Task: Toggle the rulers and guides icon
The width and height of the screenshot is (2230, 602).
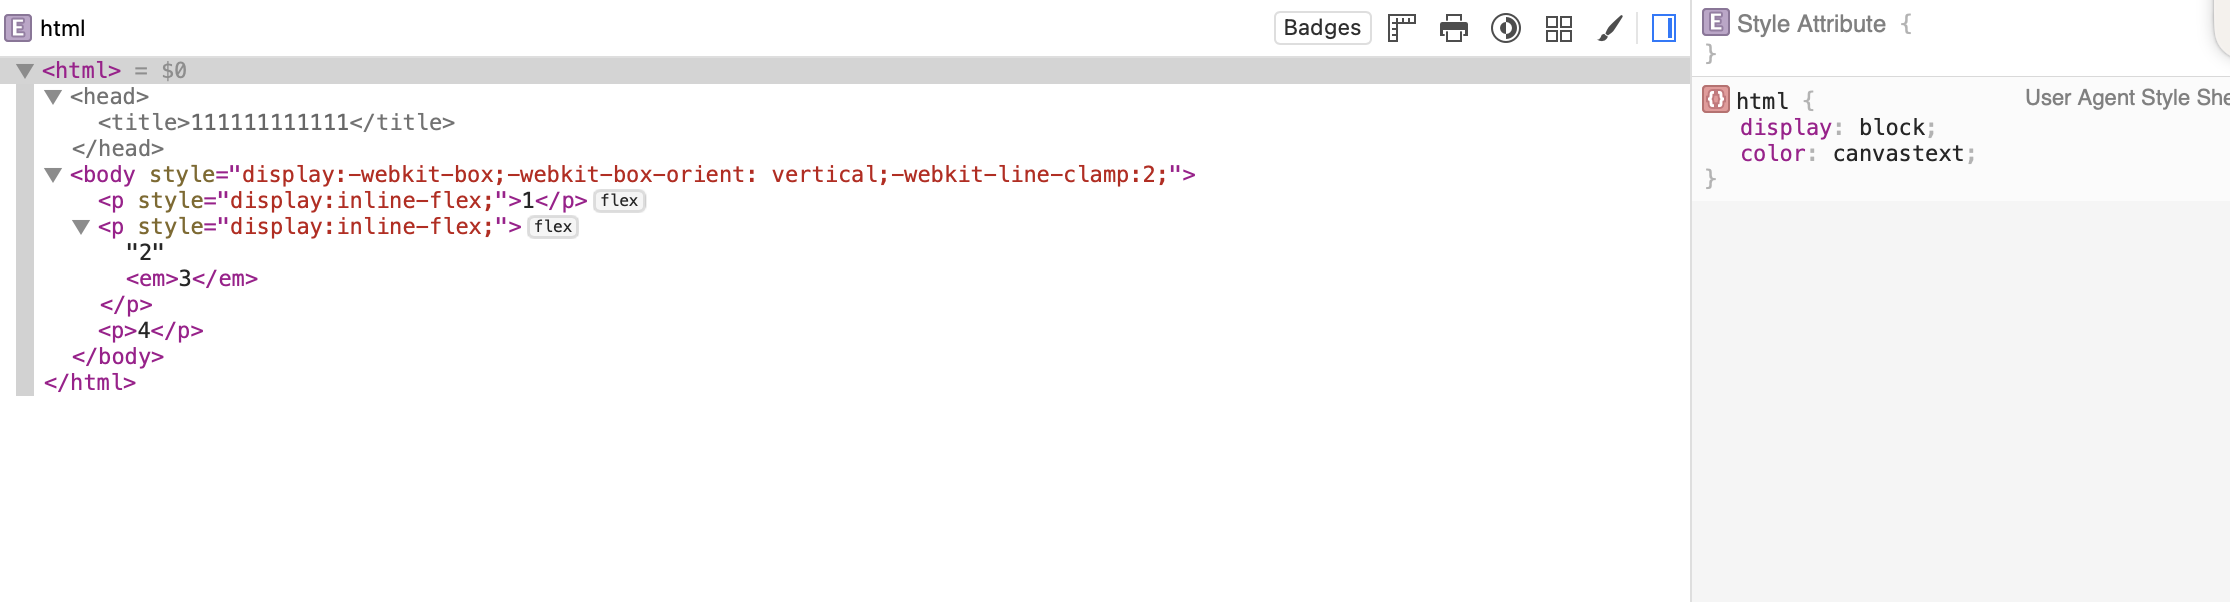Action: point(1402,28)
